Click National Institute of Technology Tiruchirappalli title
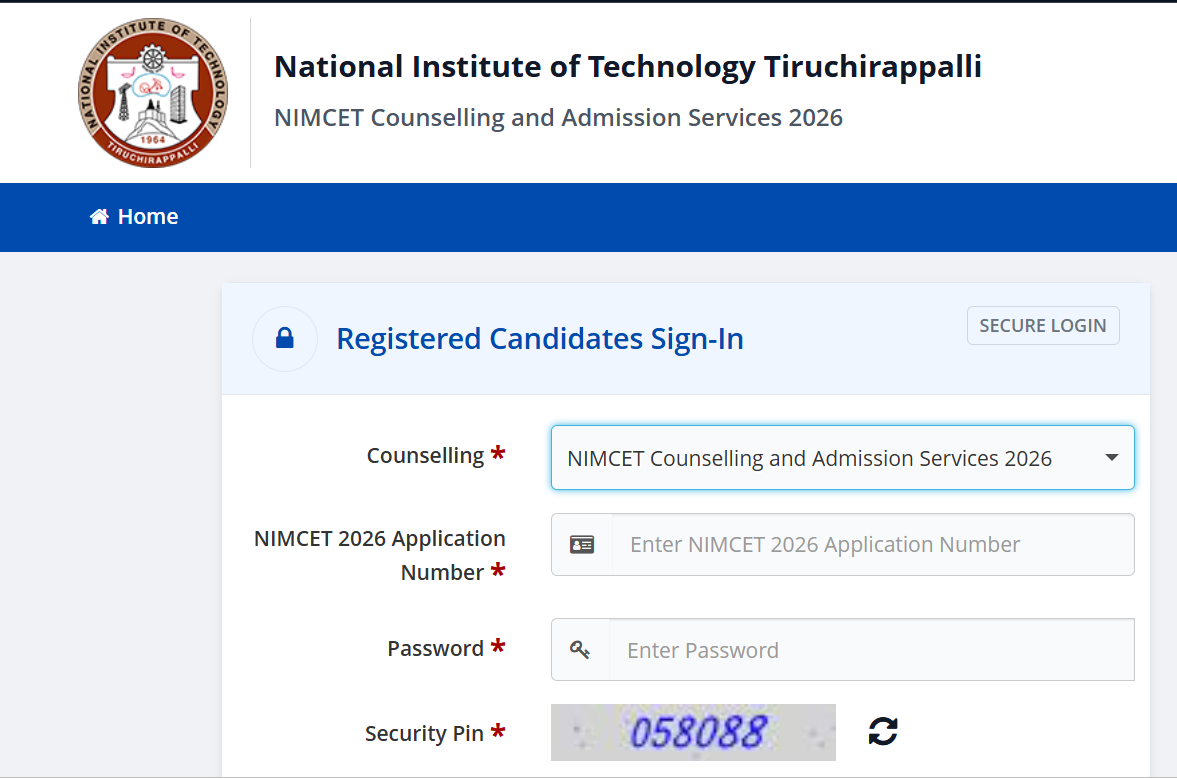 point(628,66)
